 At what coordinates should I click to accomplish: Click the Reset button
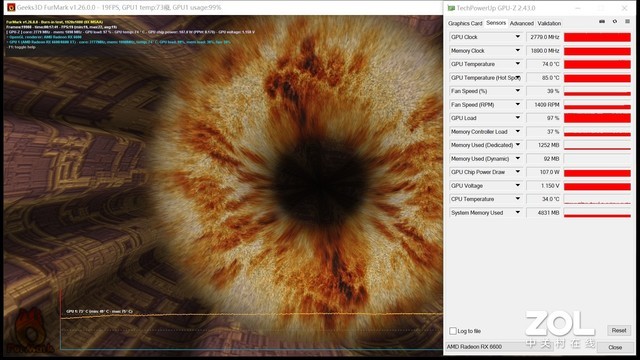click(619, 331)
